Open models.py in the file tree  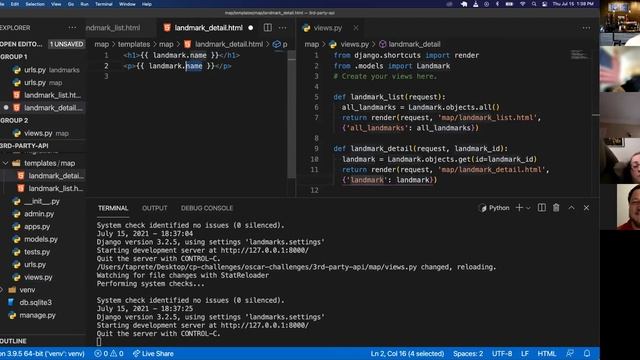click(x=43, y=239)
